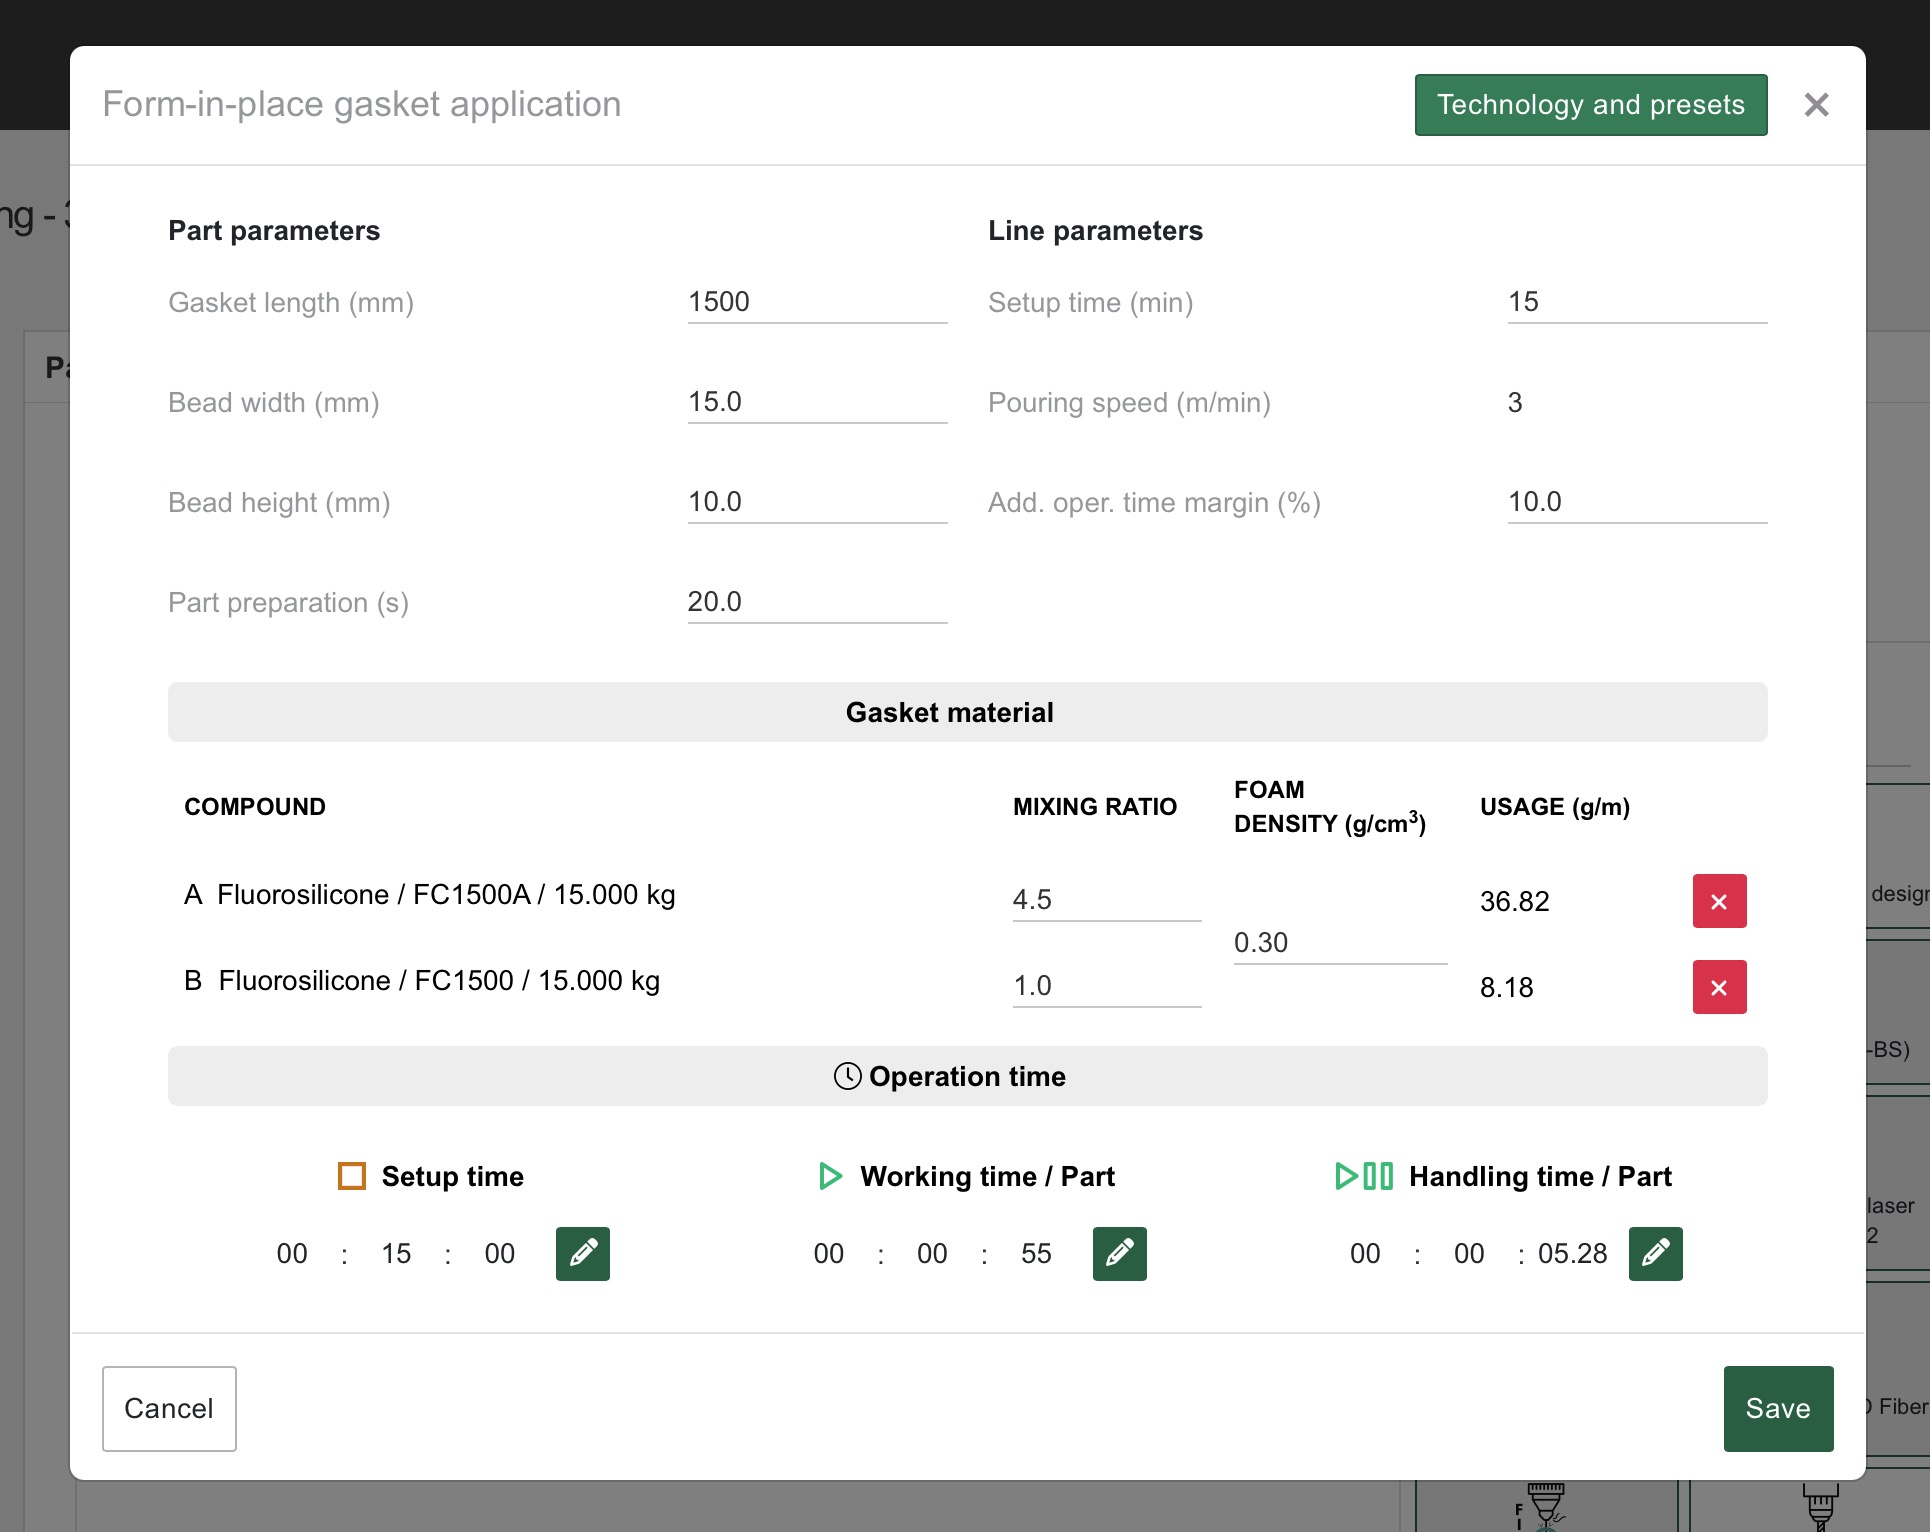Click the Working time play icon

click(x=830, y=1176)
